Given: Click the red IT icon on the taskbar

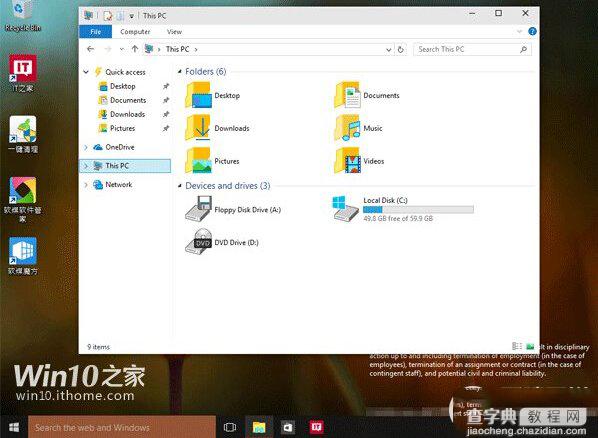Looking at the screenshot, I should pyautogui.click(x=317, y=427).
